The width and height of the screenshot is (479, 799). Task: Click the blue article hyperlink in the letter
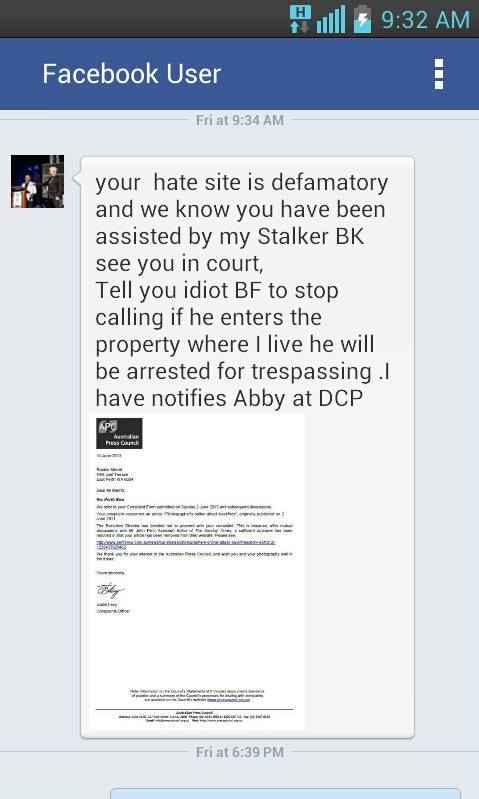pyautogui.click(x=185, y=545)
